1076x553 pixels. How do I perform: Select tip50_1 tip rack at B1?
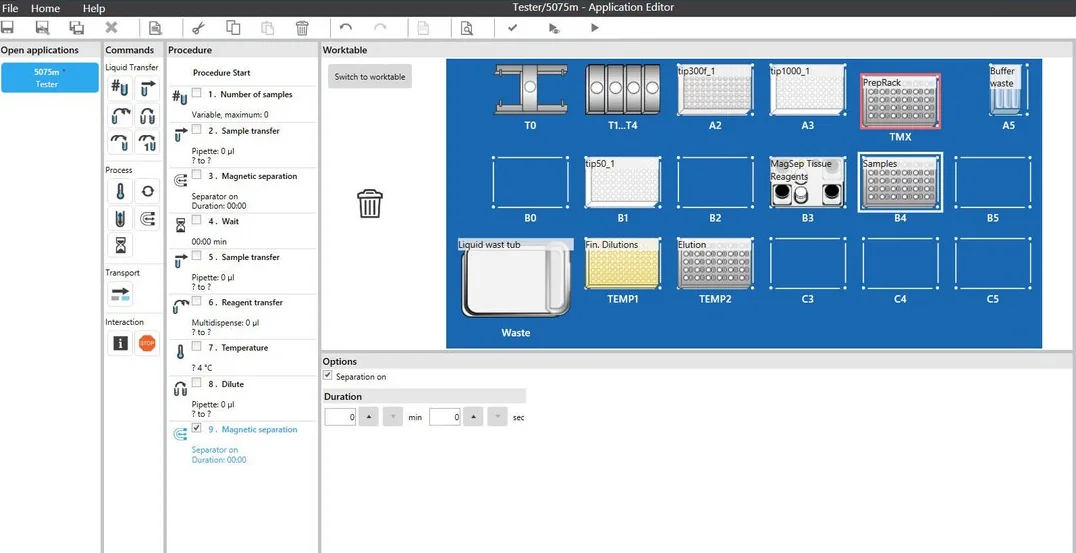(x=622, y=183)
